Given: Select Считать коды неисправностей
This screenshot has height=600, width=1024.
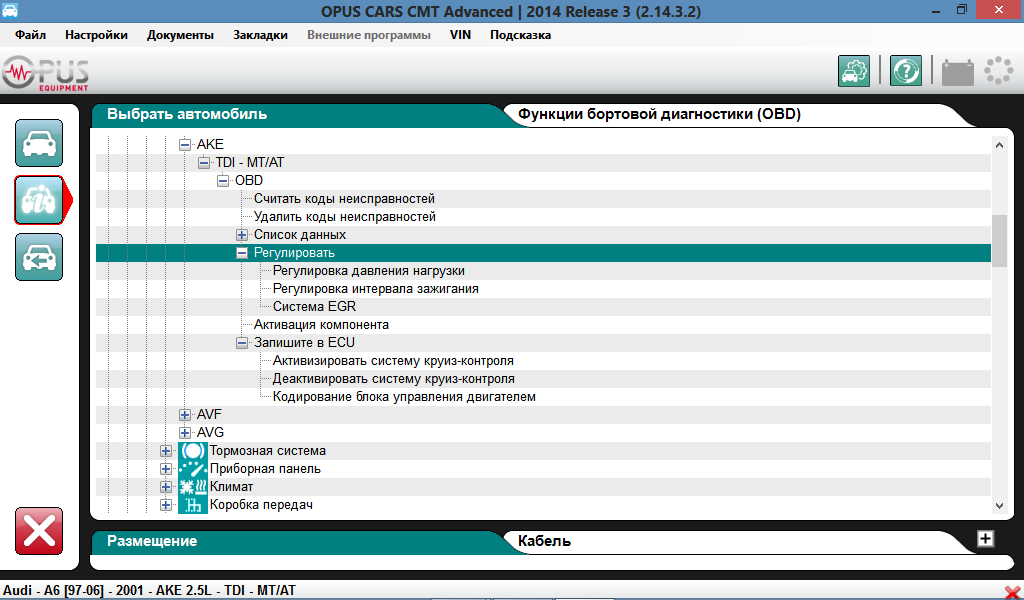Looking at the screenshot, I should pos(344,198).
